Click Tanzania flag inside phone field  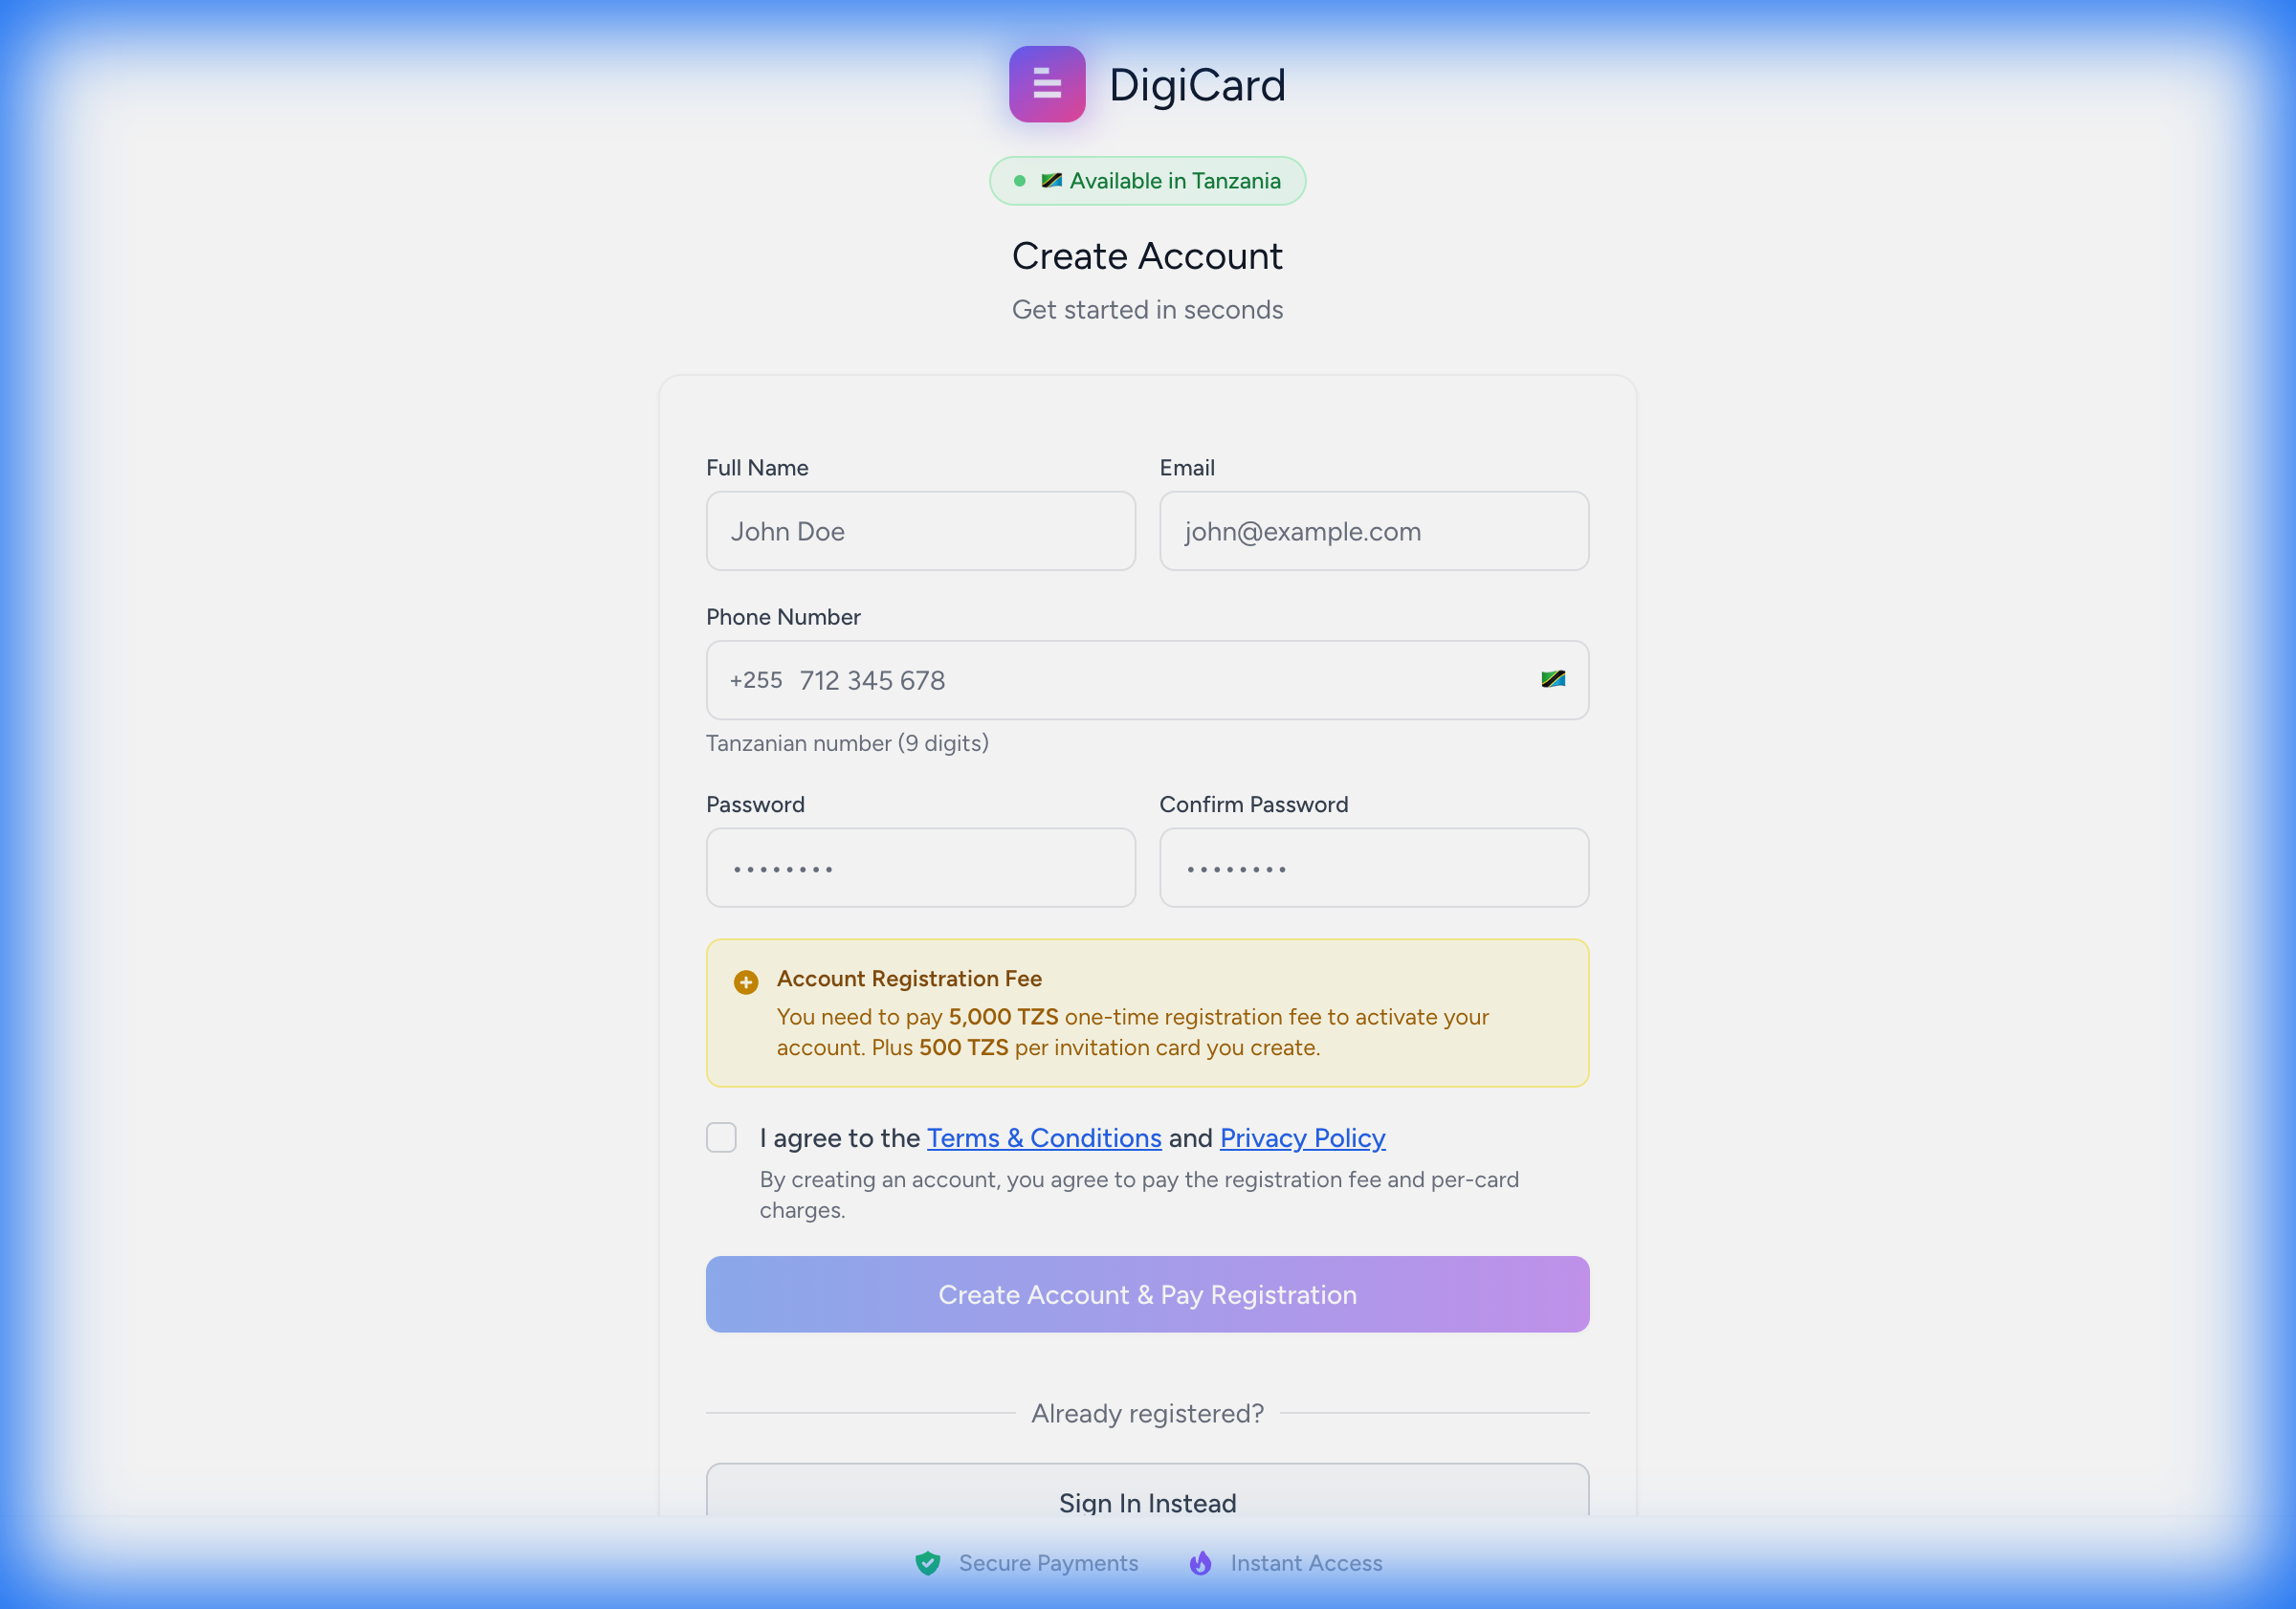(1552, 680)
